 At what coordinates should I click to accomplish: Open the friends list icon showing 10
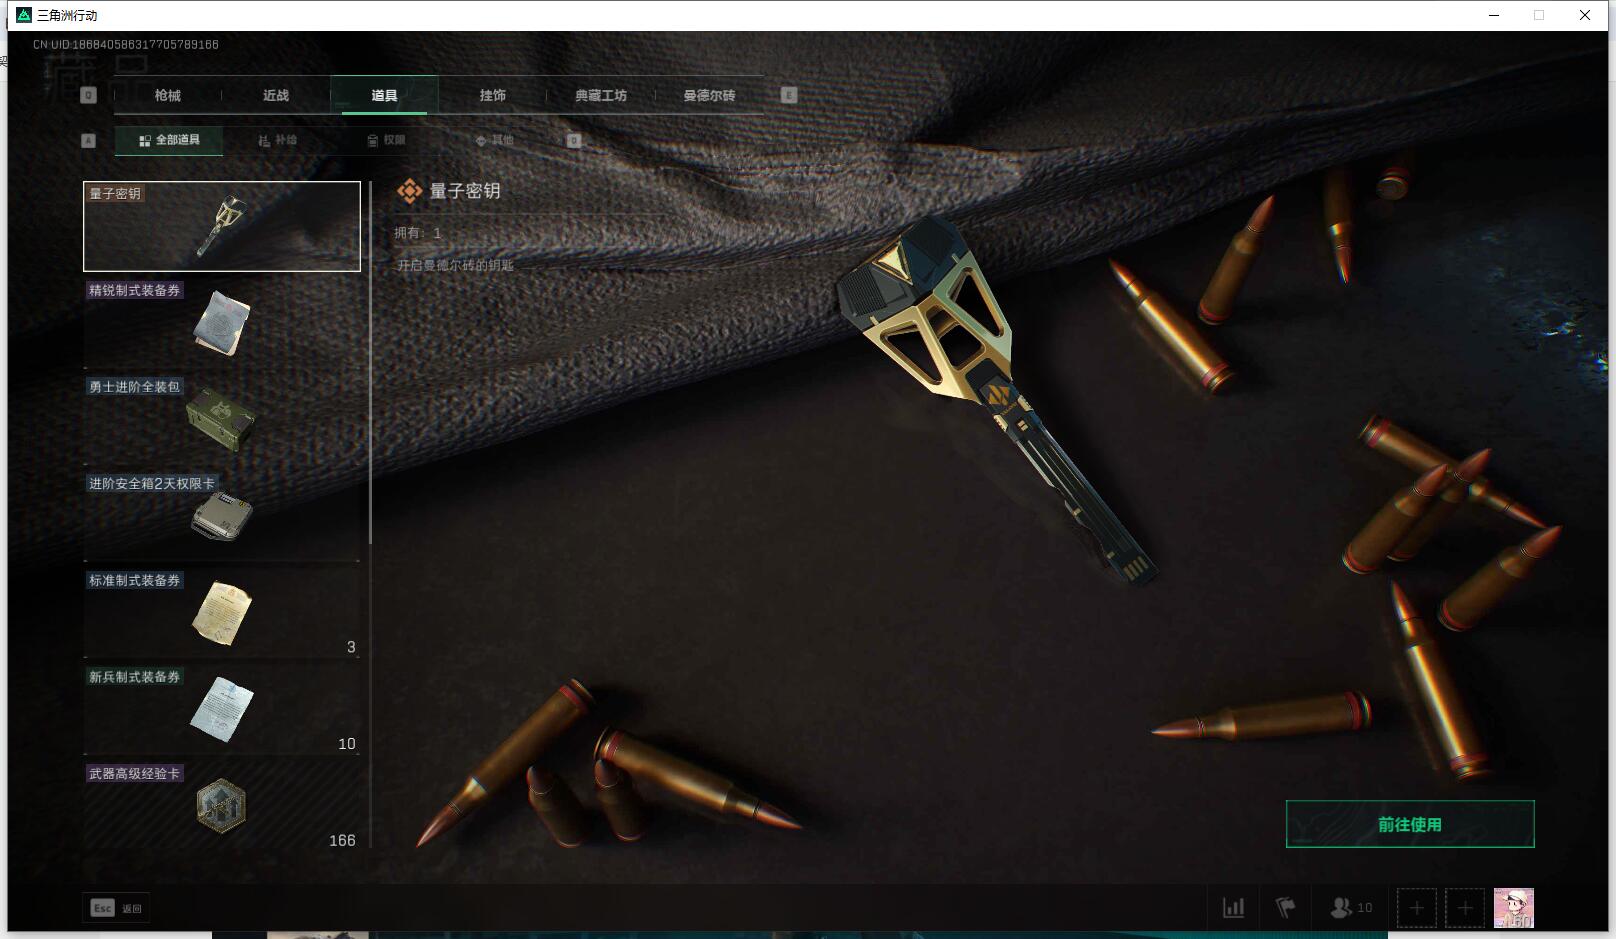pos(1351,908)
